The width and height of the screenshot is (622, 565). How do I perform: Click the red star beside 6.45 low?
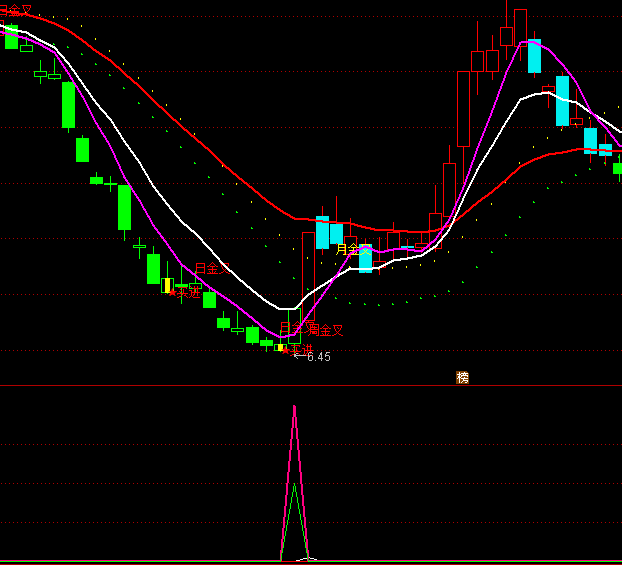coord(285,350)
